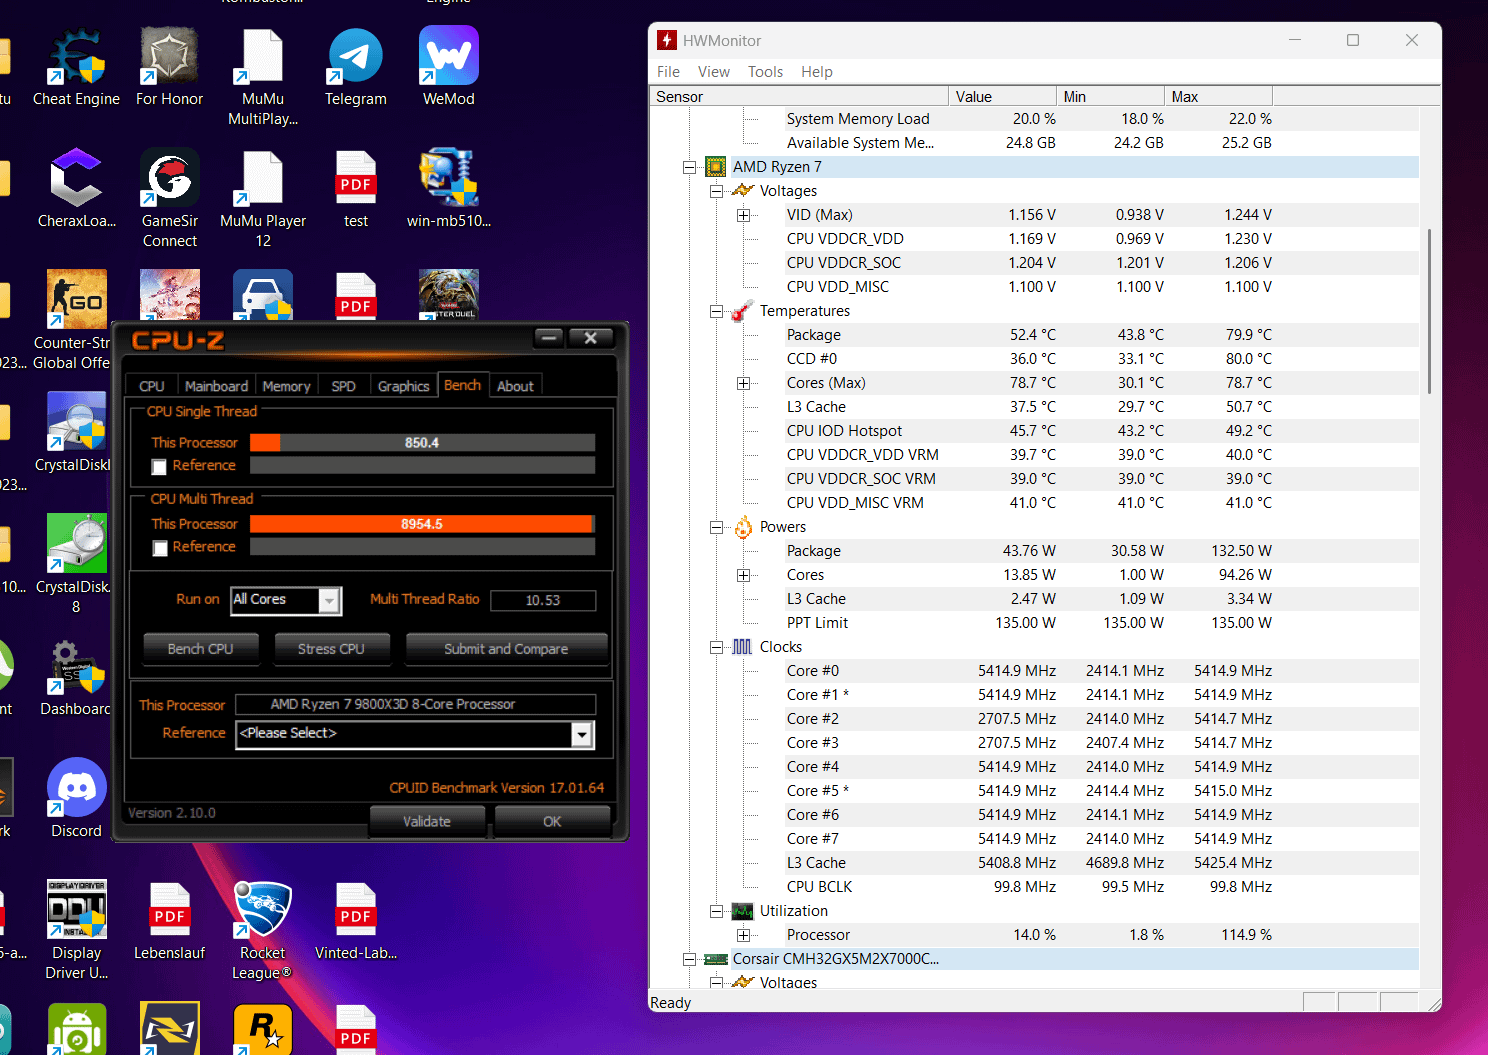Image resolution: width=1488 pixels, height=1055 pixels.
Task: Expand the Processor utilization row
Action: tap(743, 935)
